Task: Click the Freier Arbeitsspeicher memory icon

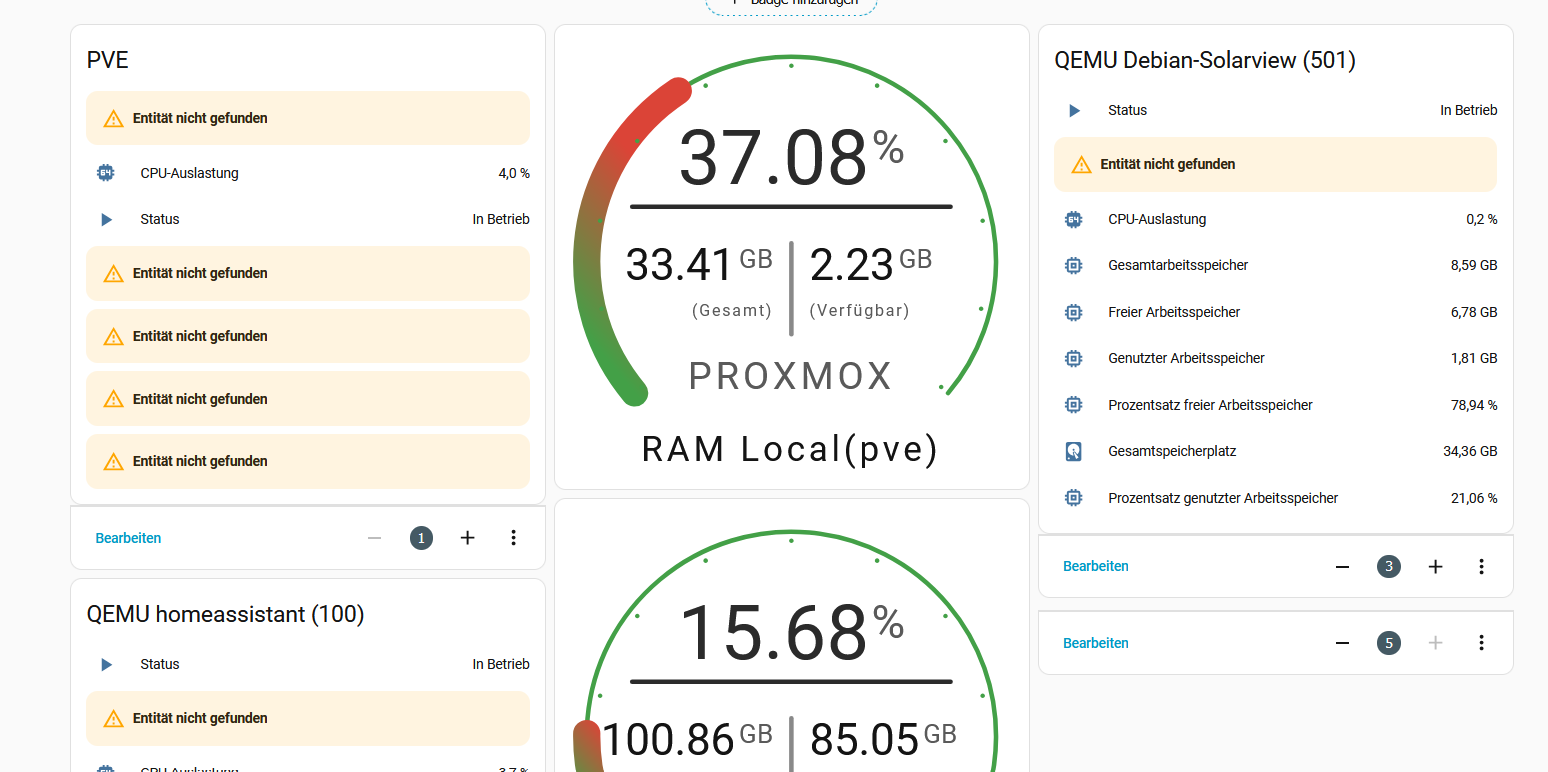Action: click(x=1074, y=312)
